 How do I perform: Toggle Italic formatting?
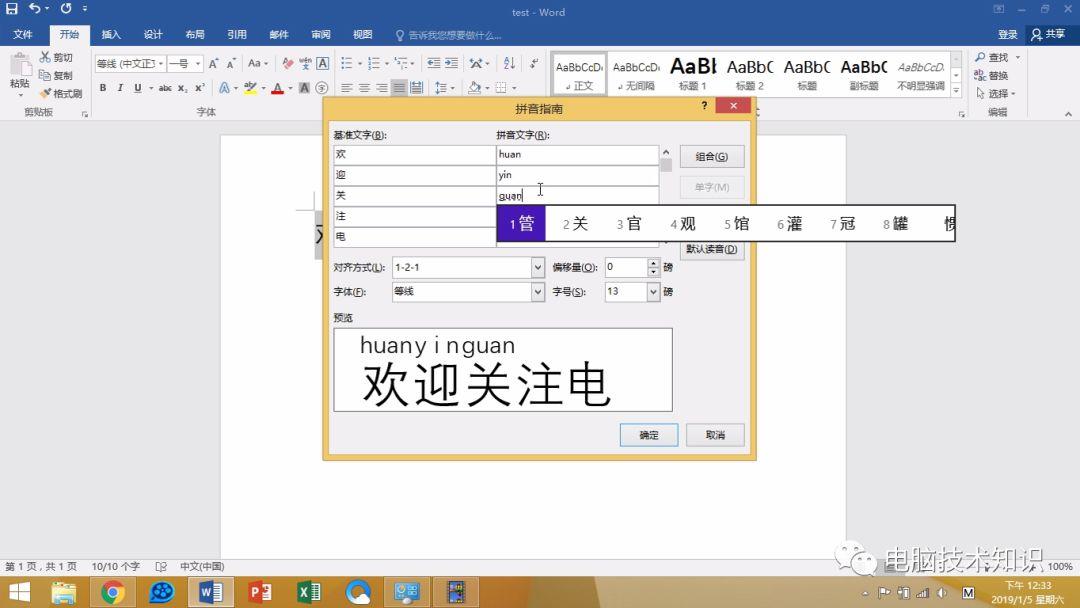tap(120, 87)
